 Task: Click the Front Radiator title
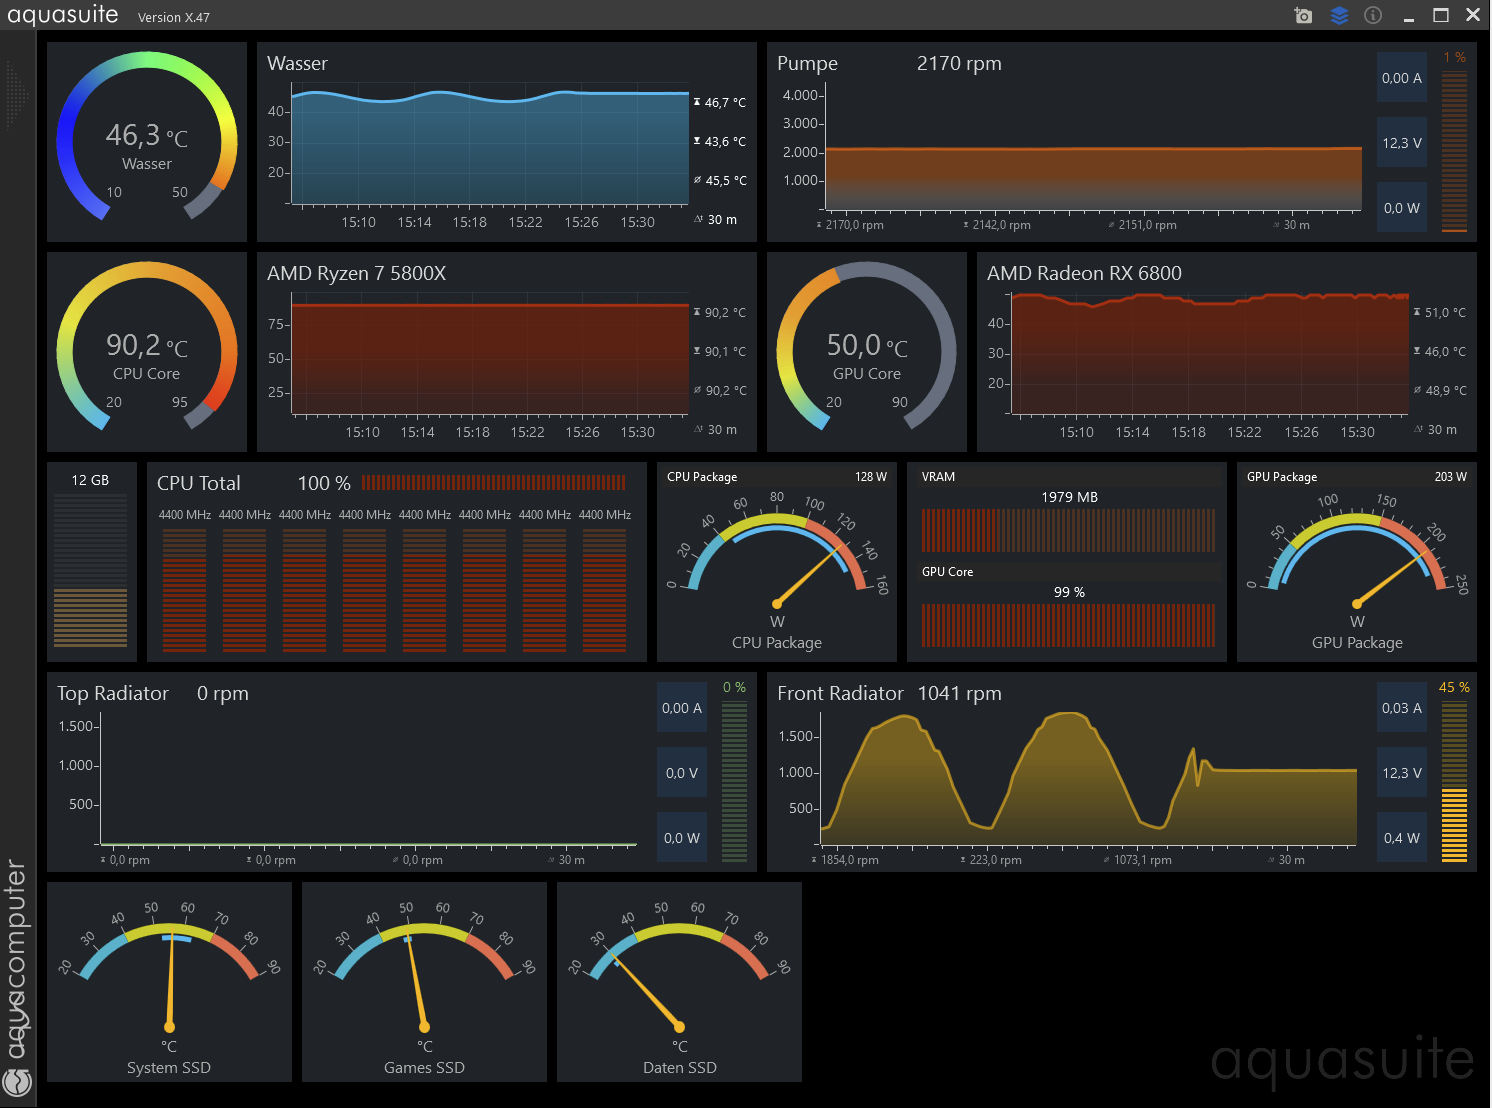(840, 693)
